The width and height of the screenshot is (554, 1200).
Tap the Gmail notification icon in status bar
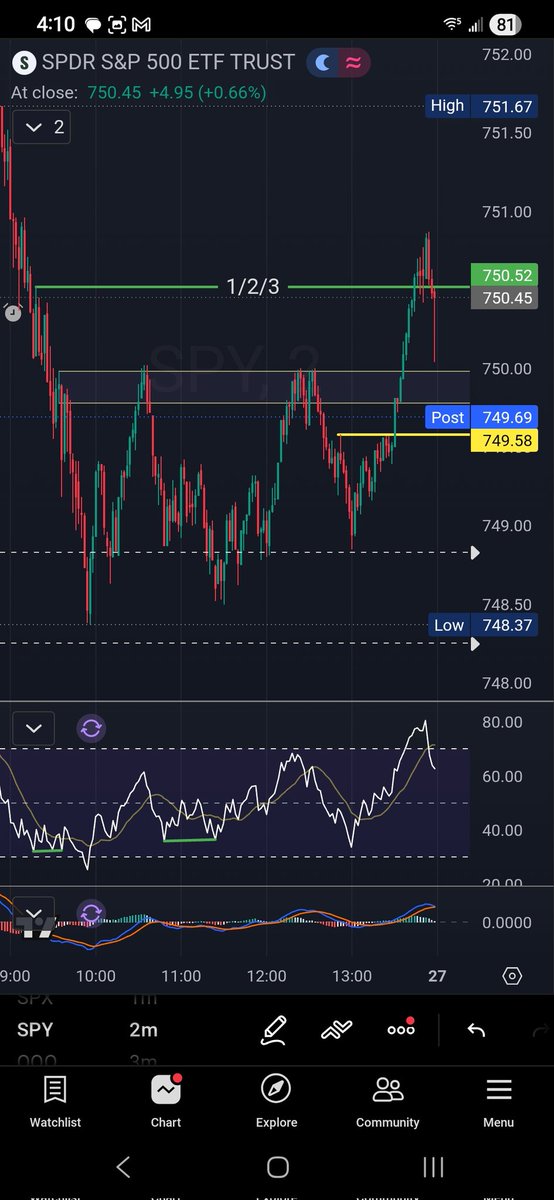point(142,23)
